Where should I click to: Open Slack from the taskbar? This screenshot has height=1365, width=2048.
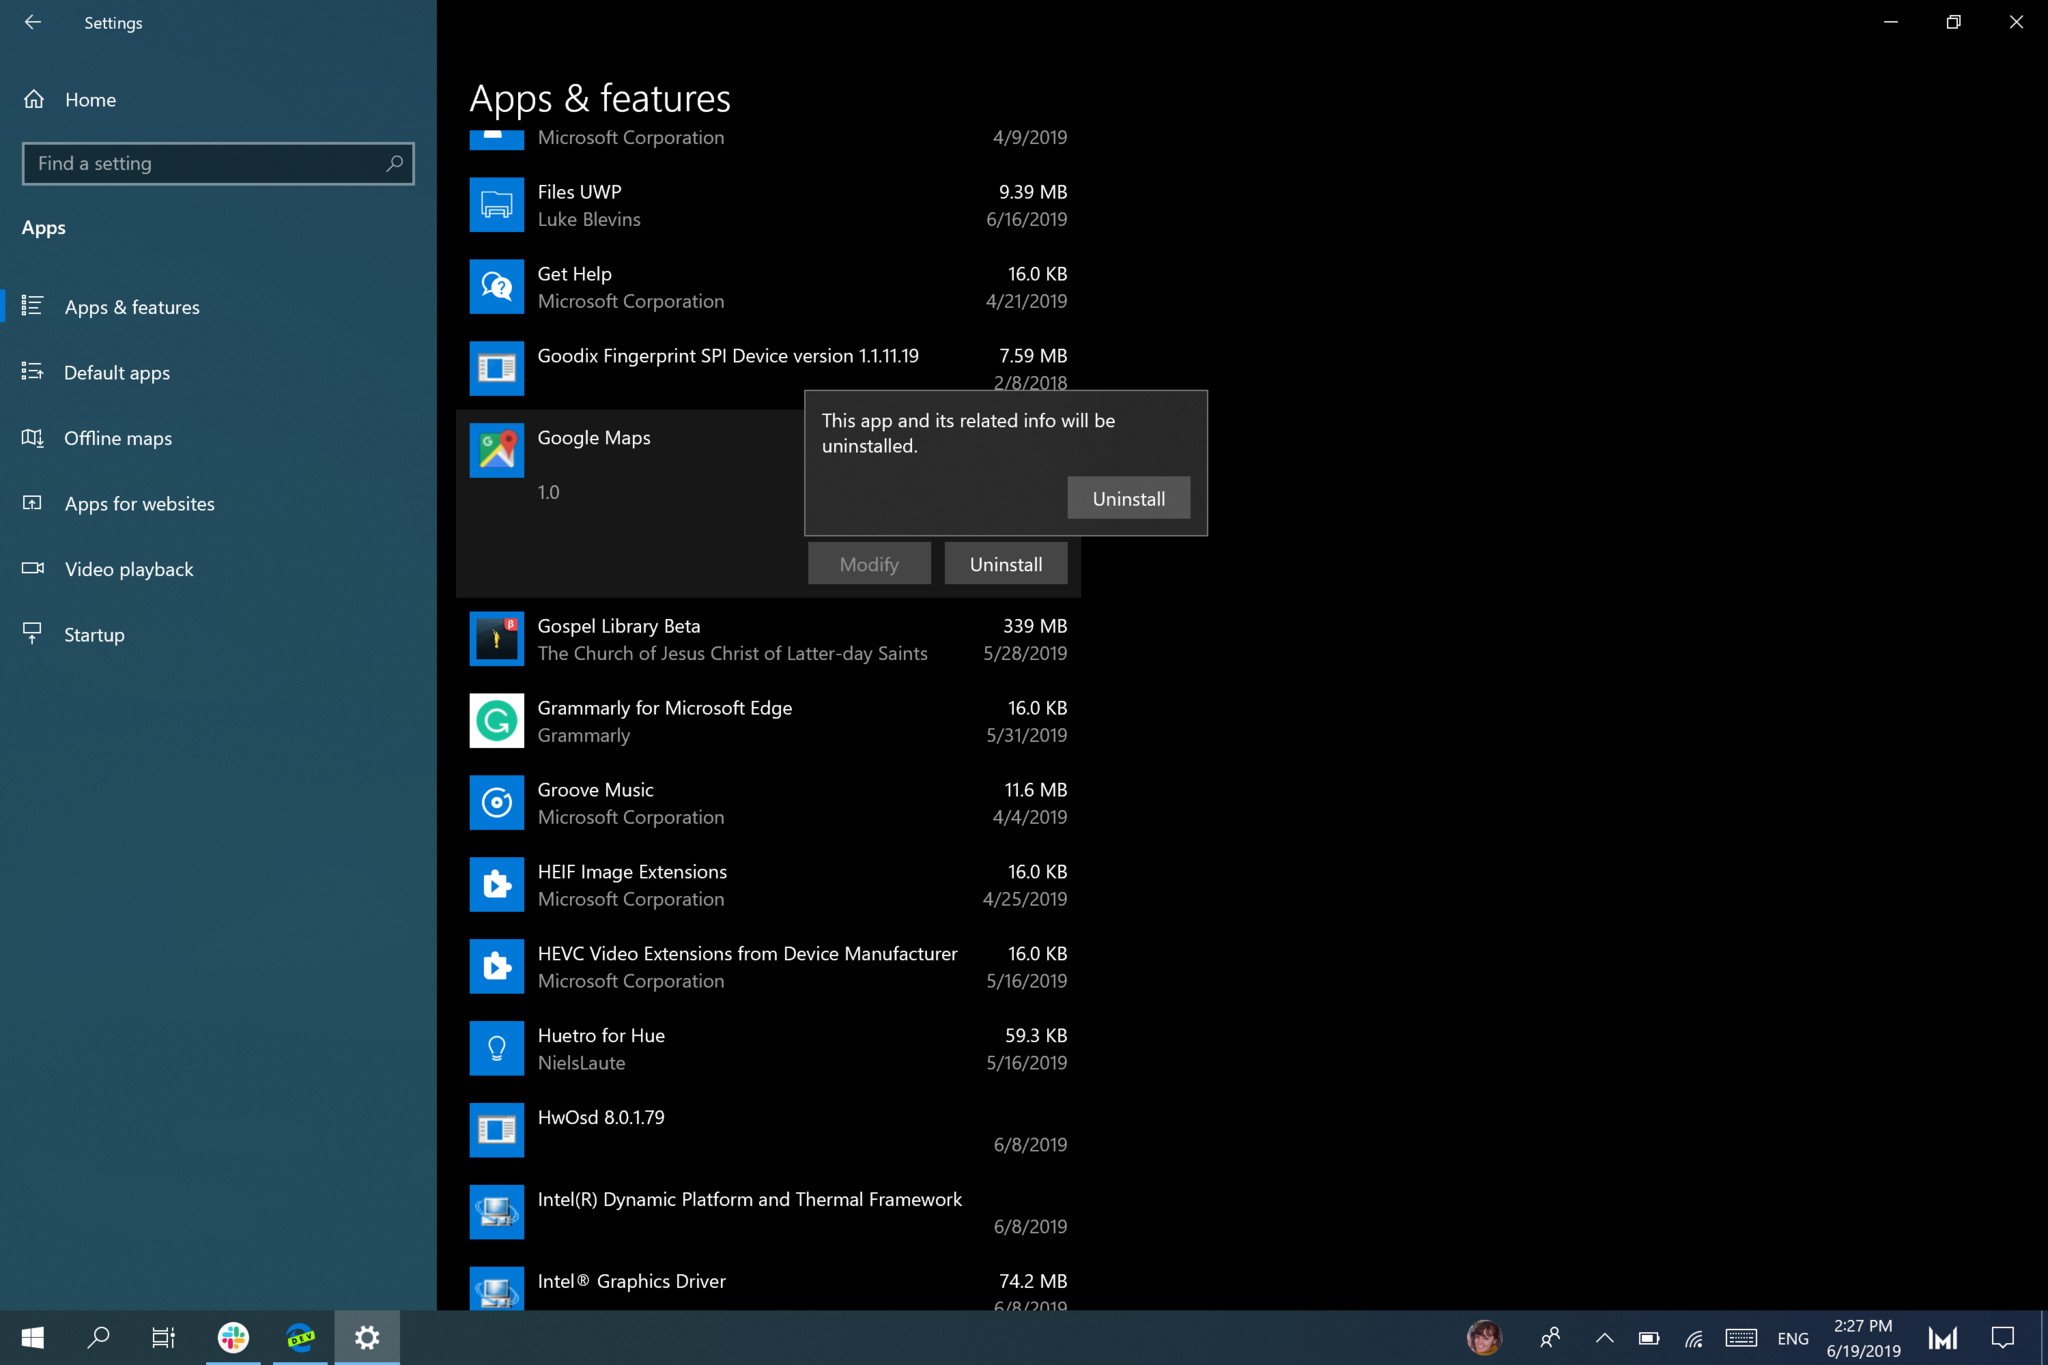pos(233,1337)
